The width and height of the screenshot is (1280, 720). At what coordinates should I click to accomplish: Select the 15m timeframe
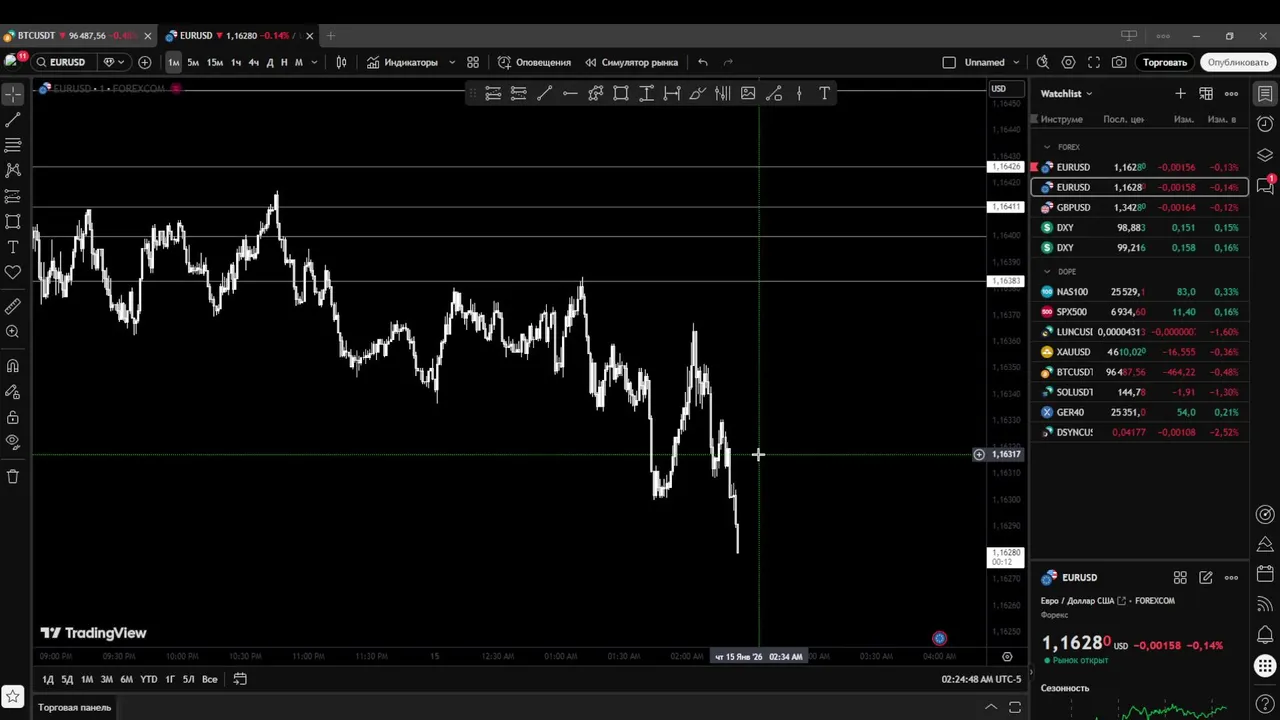click(214, 62)
